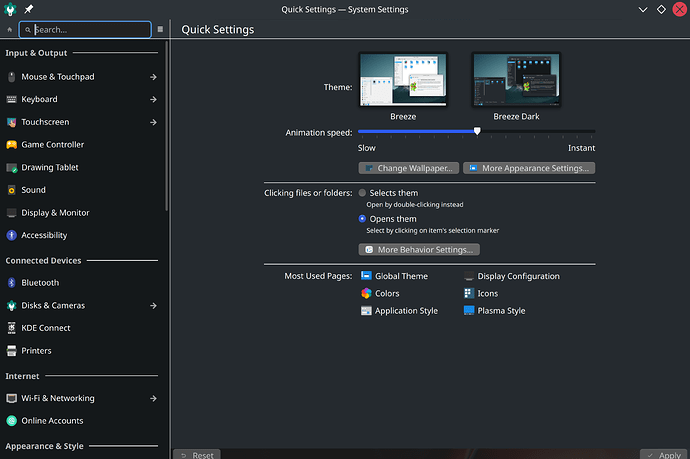Open the Sound settings page
Image resolution: width=690 pixels, height=459 pixels.
click(x=82, y=190)
